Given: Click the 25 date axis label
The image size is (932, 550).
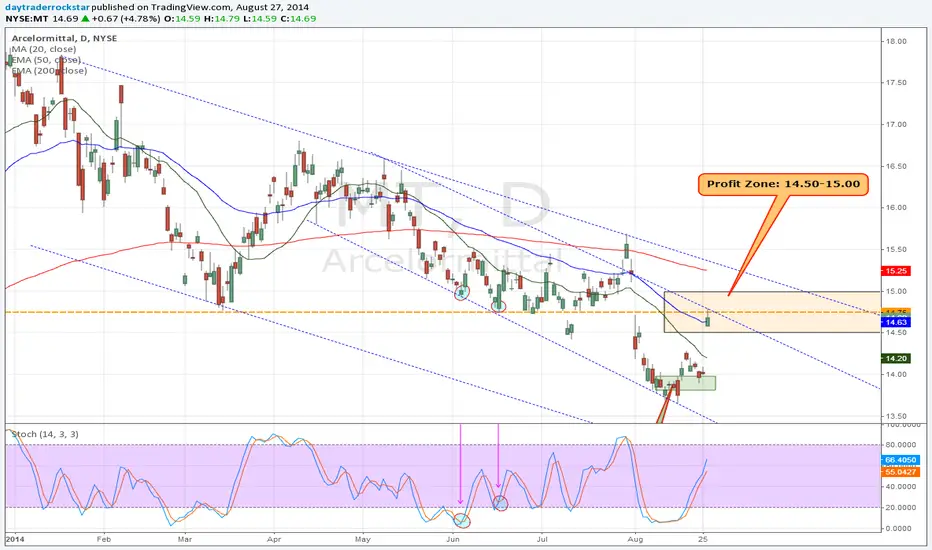Looking at the screenshot, I should point(704,539).
